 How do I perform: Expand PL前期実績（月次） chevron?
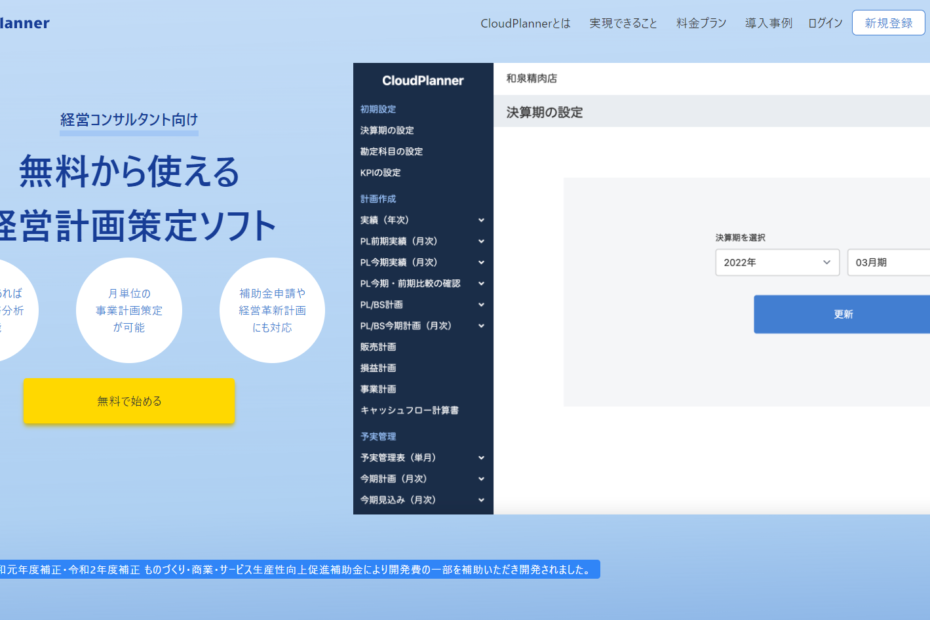pyautogui.click(x=481, y=241)
